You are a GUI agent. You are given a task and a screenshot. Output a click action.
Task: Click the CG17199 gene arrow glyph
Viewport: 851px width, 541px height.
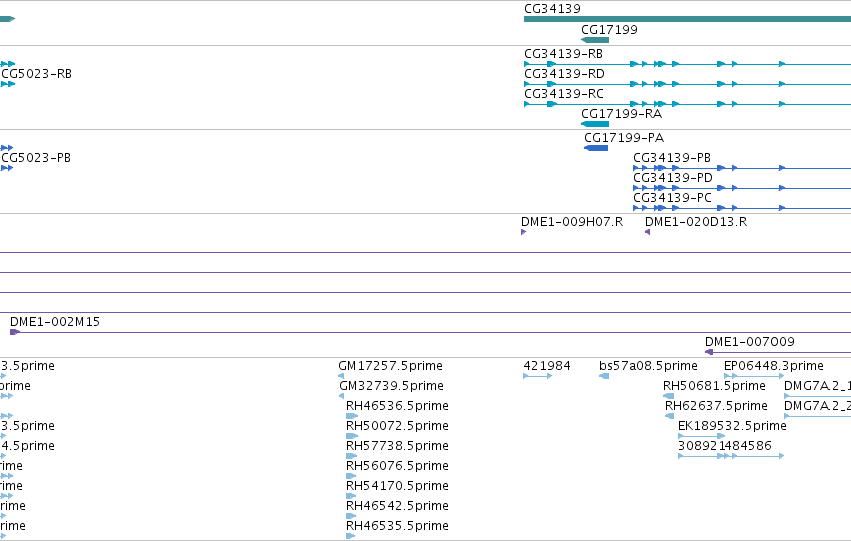(595, 40)
